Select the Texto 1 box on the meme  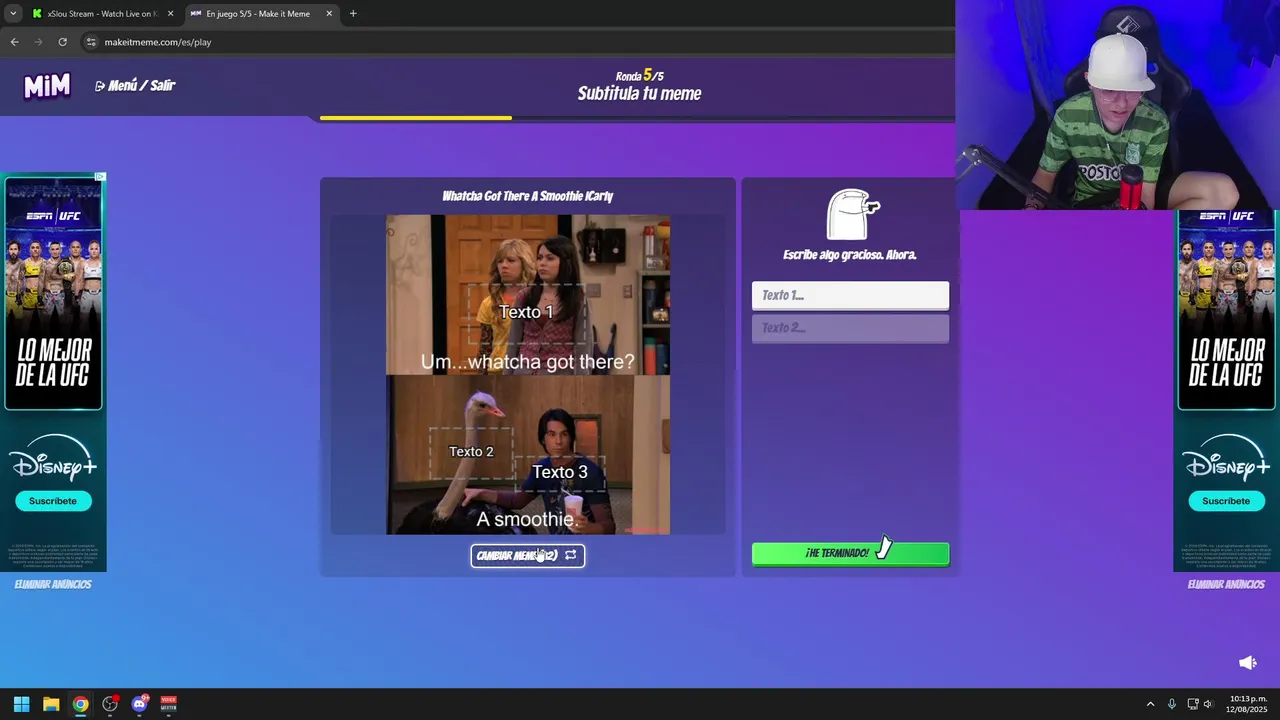[526, 312]
